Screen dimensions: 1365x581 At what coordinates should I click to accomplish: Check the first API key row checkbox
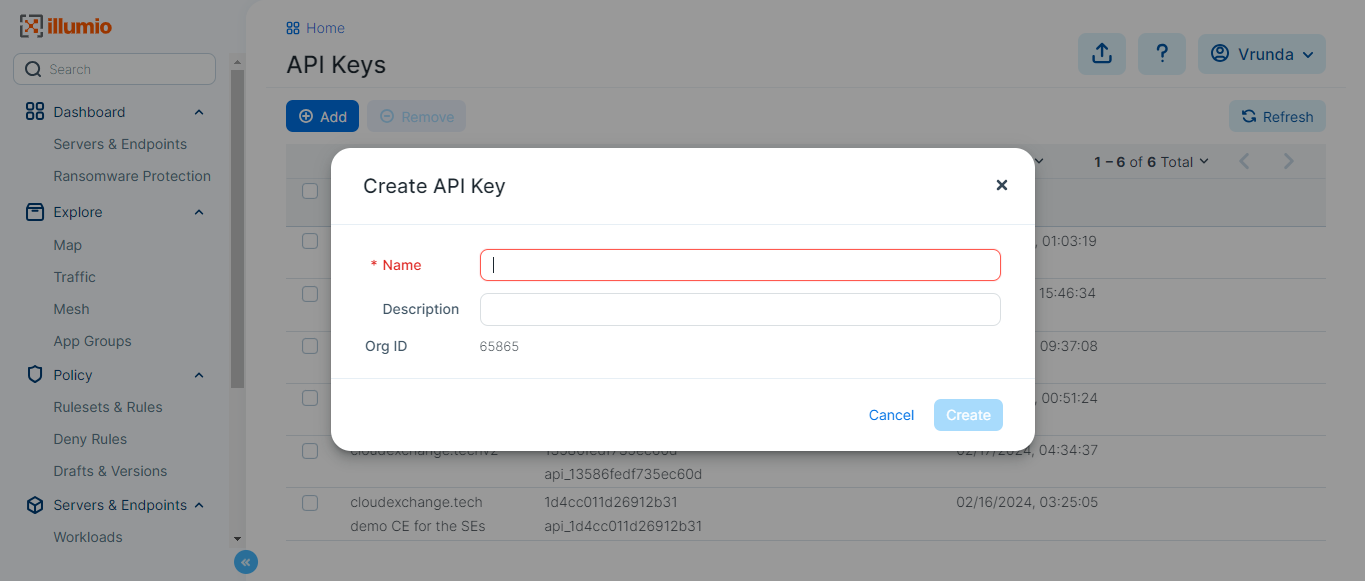[310, 241]
